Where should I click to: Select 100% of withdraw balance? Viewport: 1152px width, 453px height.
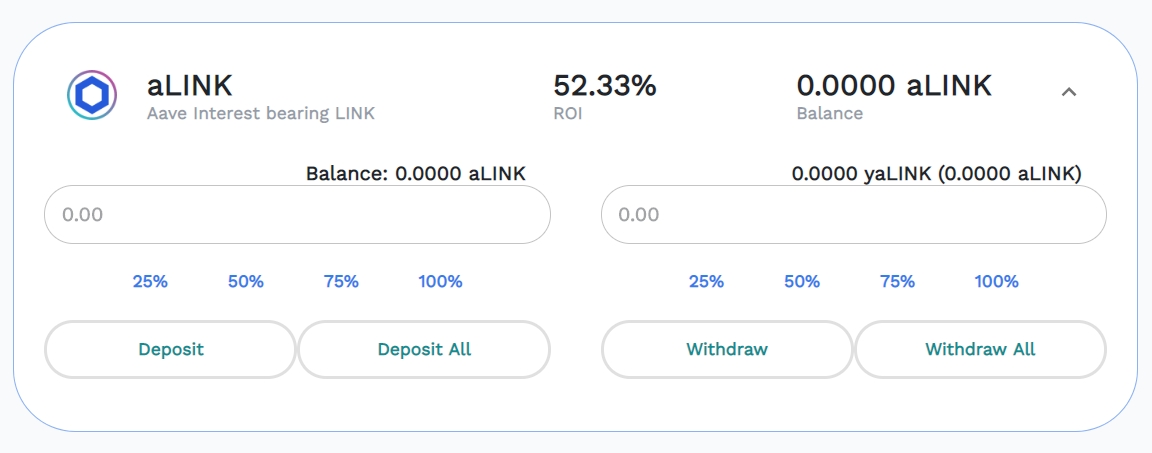point(996,282)
